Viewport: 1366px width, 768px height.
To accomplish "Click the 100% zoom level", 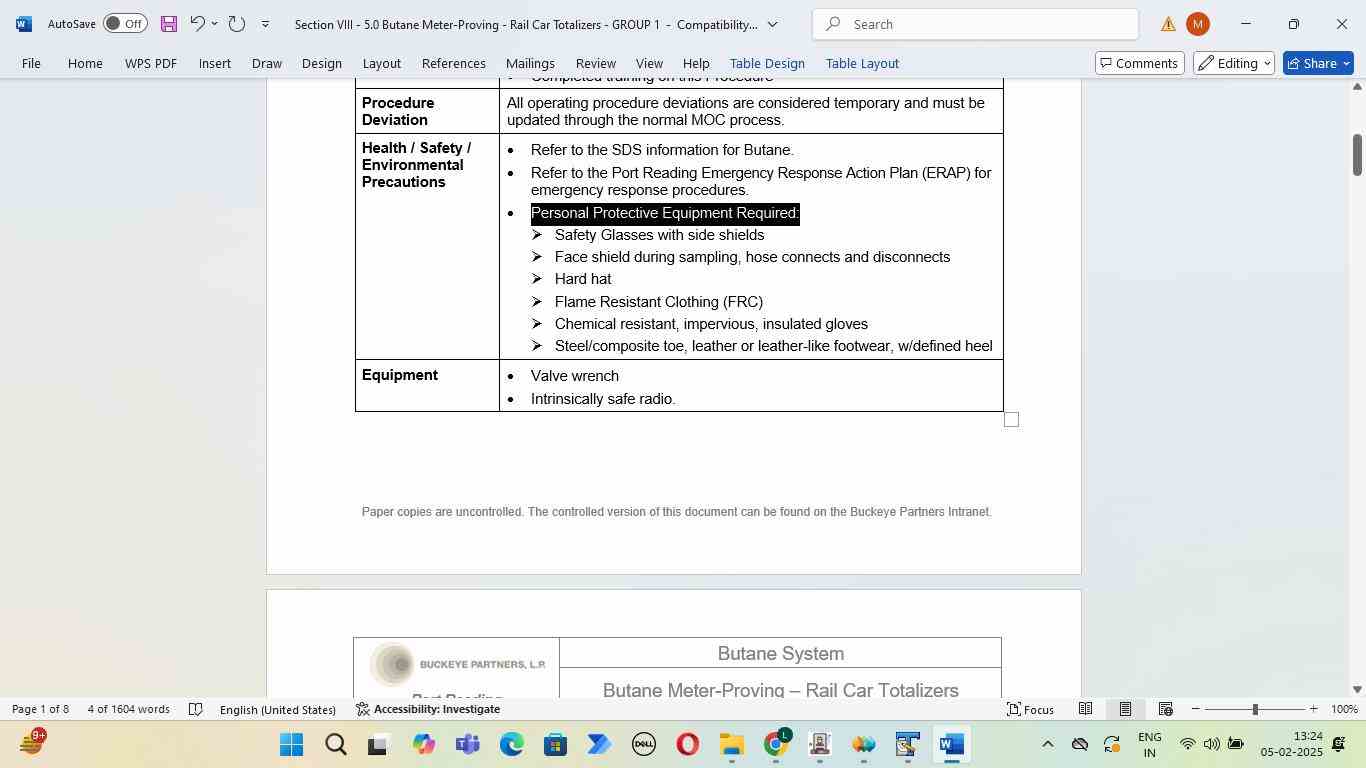I will pos(1345,709).
